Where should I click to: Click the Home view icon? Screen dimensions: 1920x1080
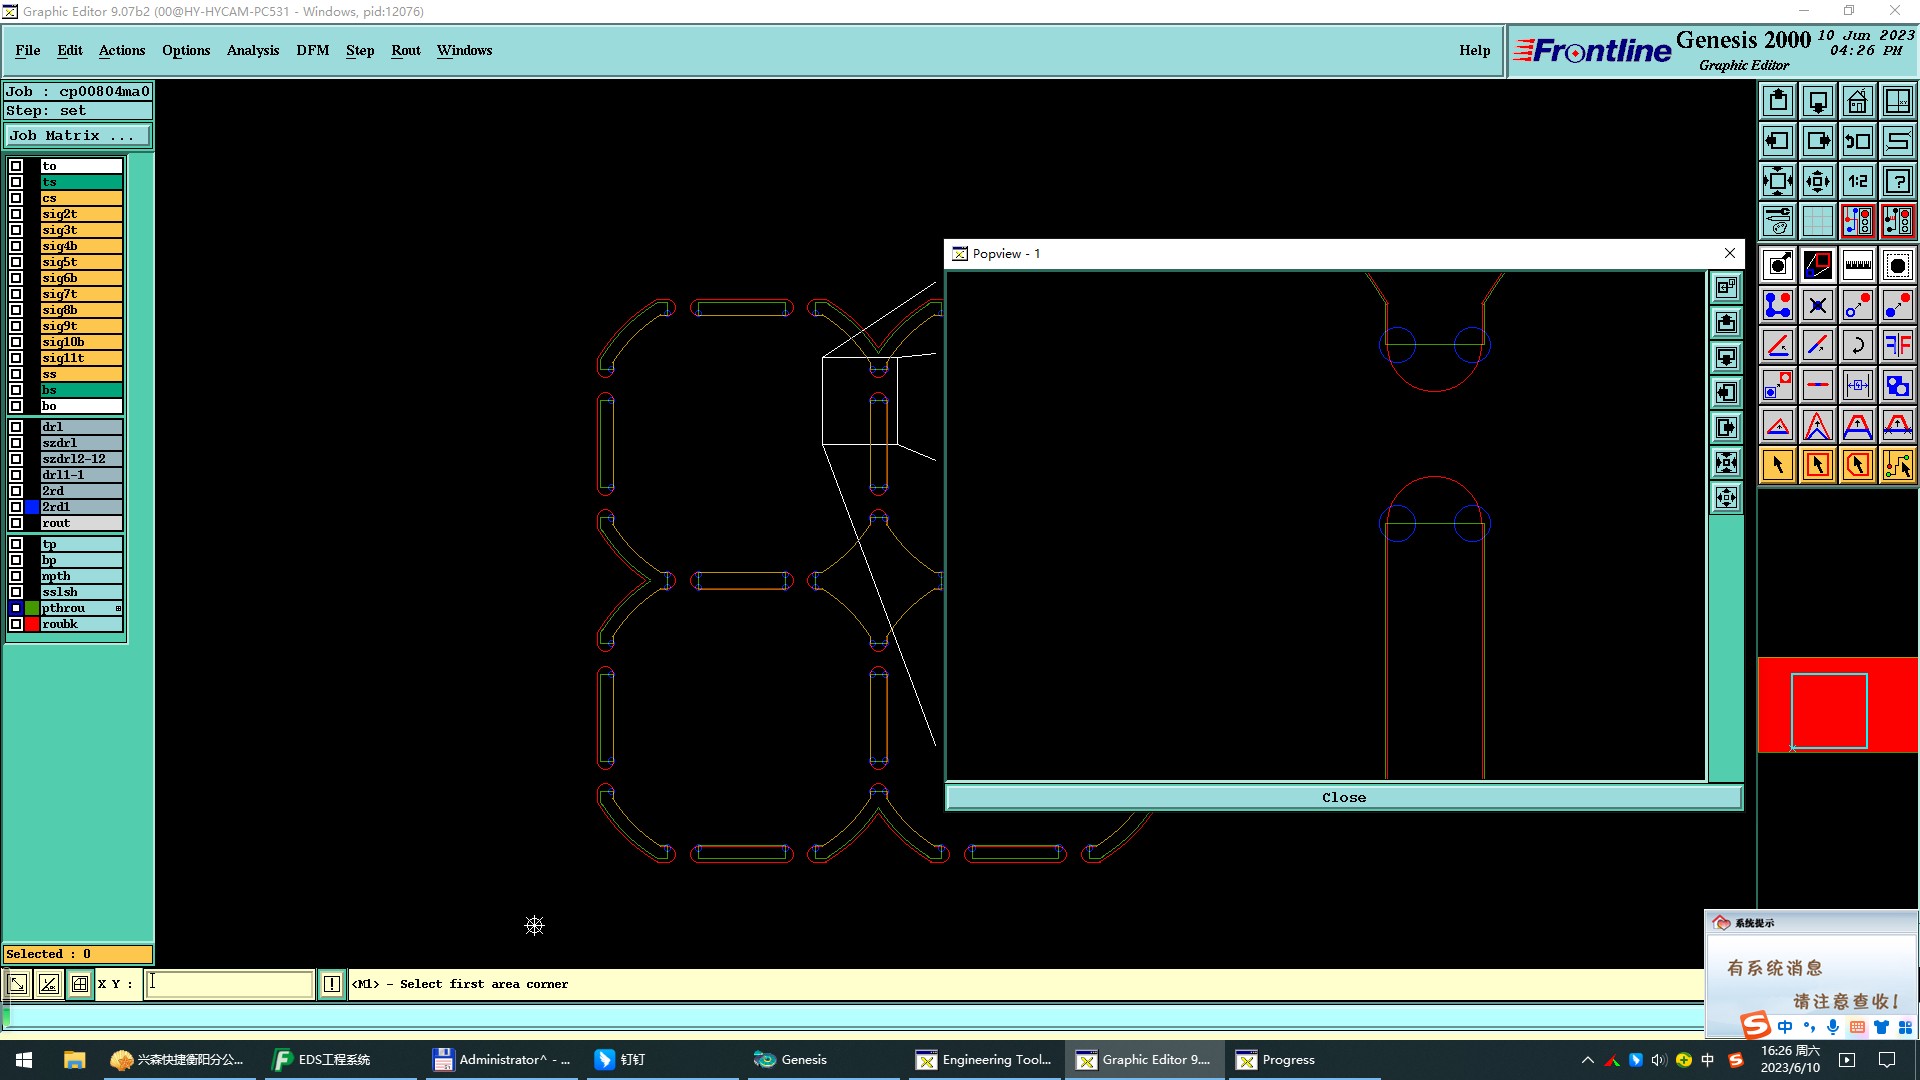tap(1857, 101)
